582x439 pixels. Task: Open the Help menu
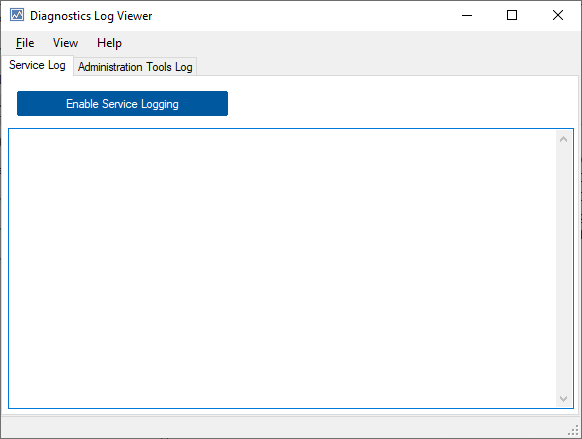(109, 43)
